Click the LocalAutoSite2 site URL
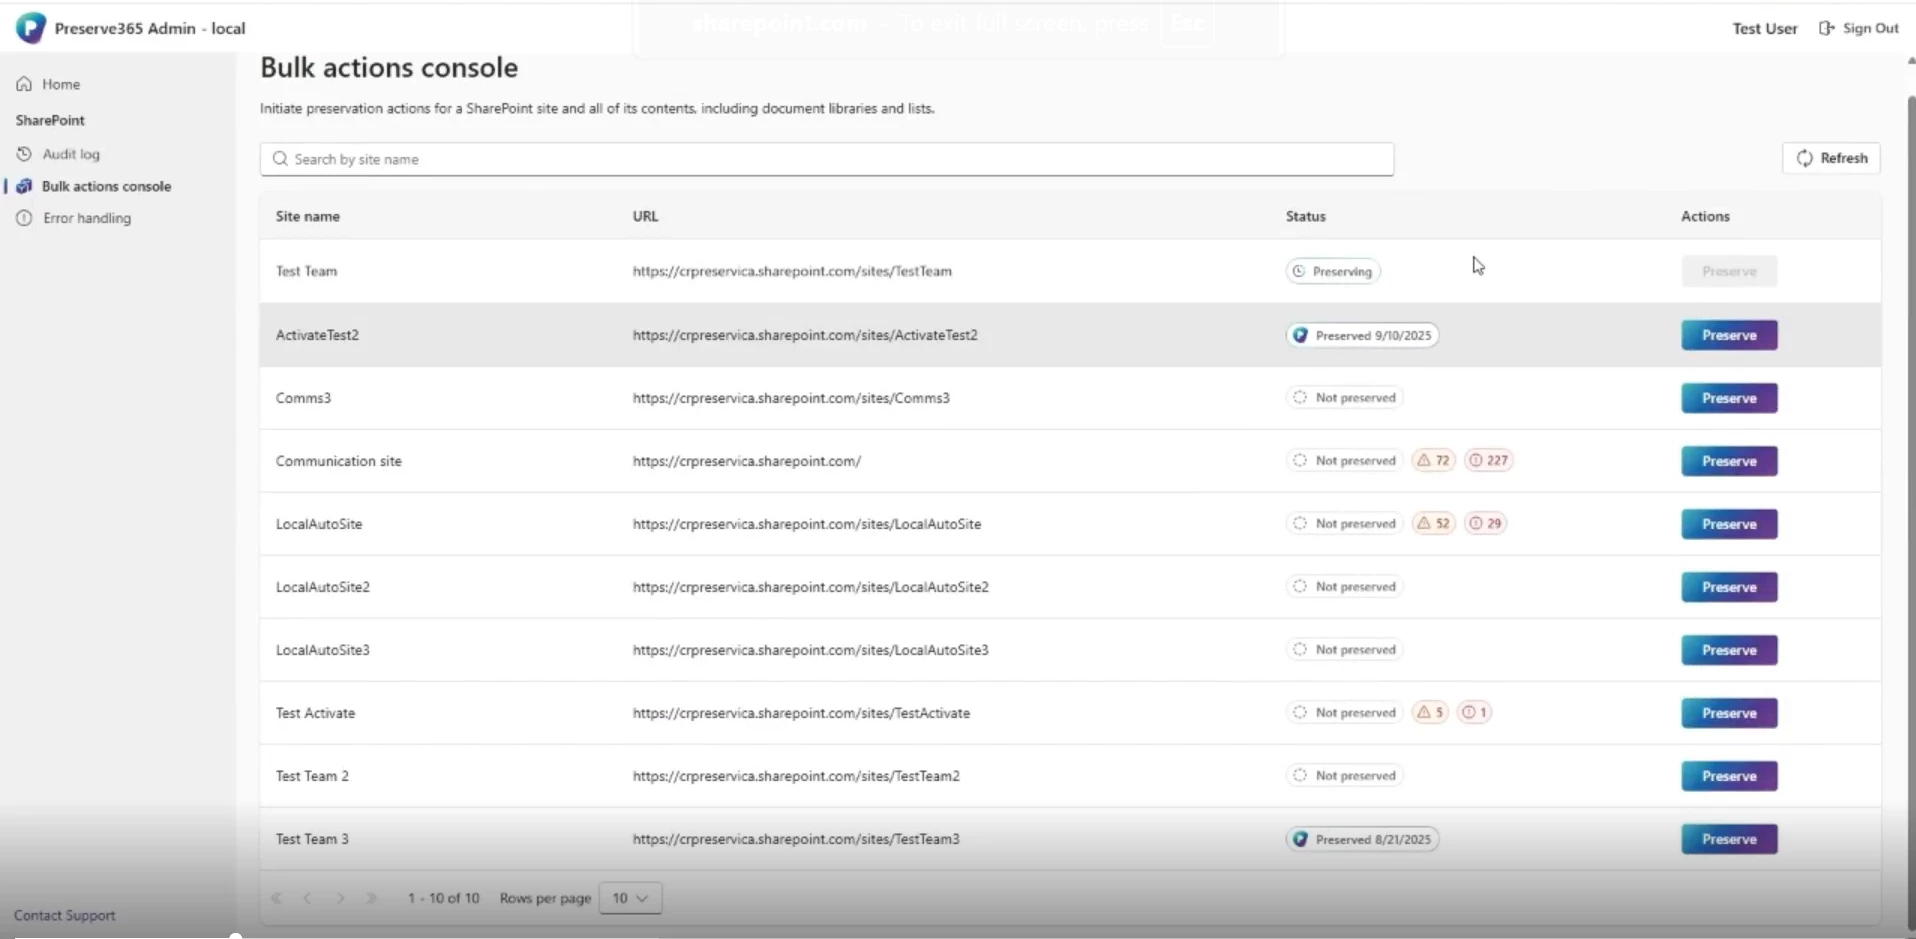The image size is (1916, 939). (x=810, y=587)
